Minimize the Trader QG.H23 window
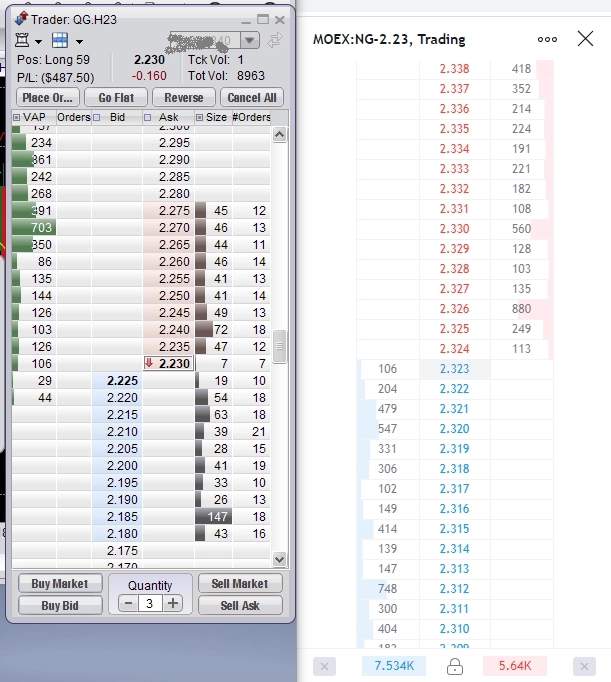This screenshot has width=611, height=682. point(246,21)
